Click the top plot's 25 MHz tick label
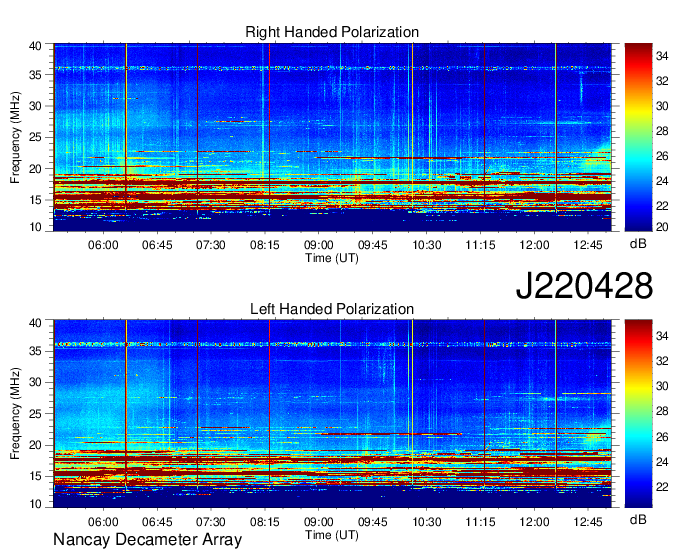680x552 pixels. click(35, 137)
